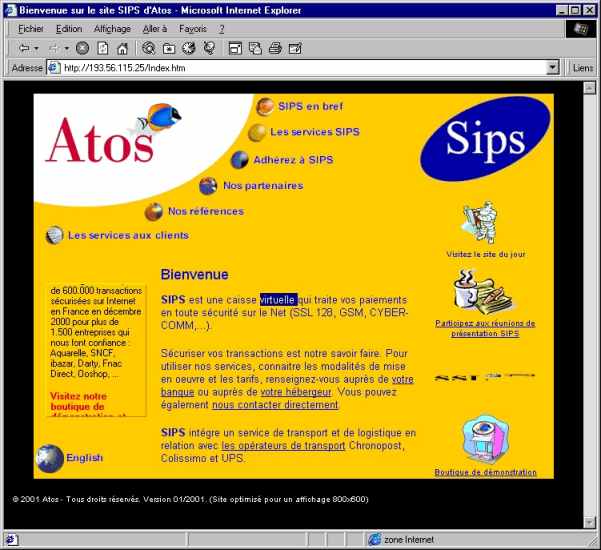Click the Stop loading toolbar icon
The width and height of the screenshot is (601, 550).
[x=82, y=48]
